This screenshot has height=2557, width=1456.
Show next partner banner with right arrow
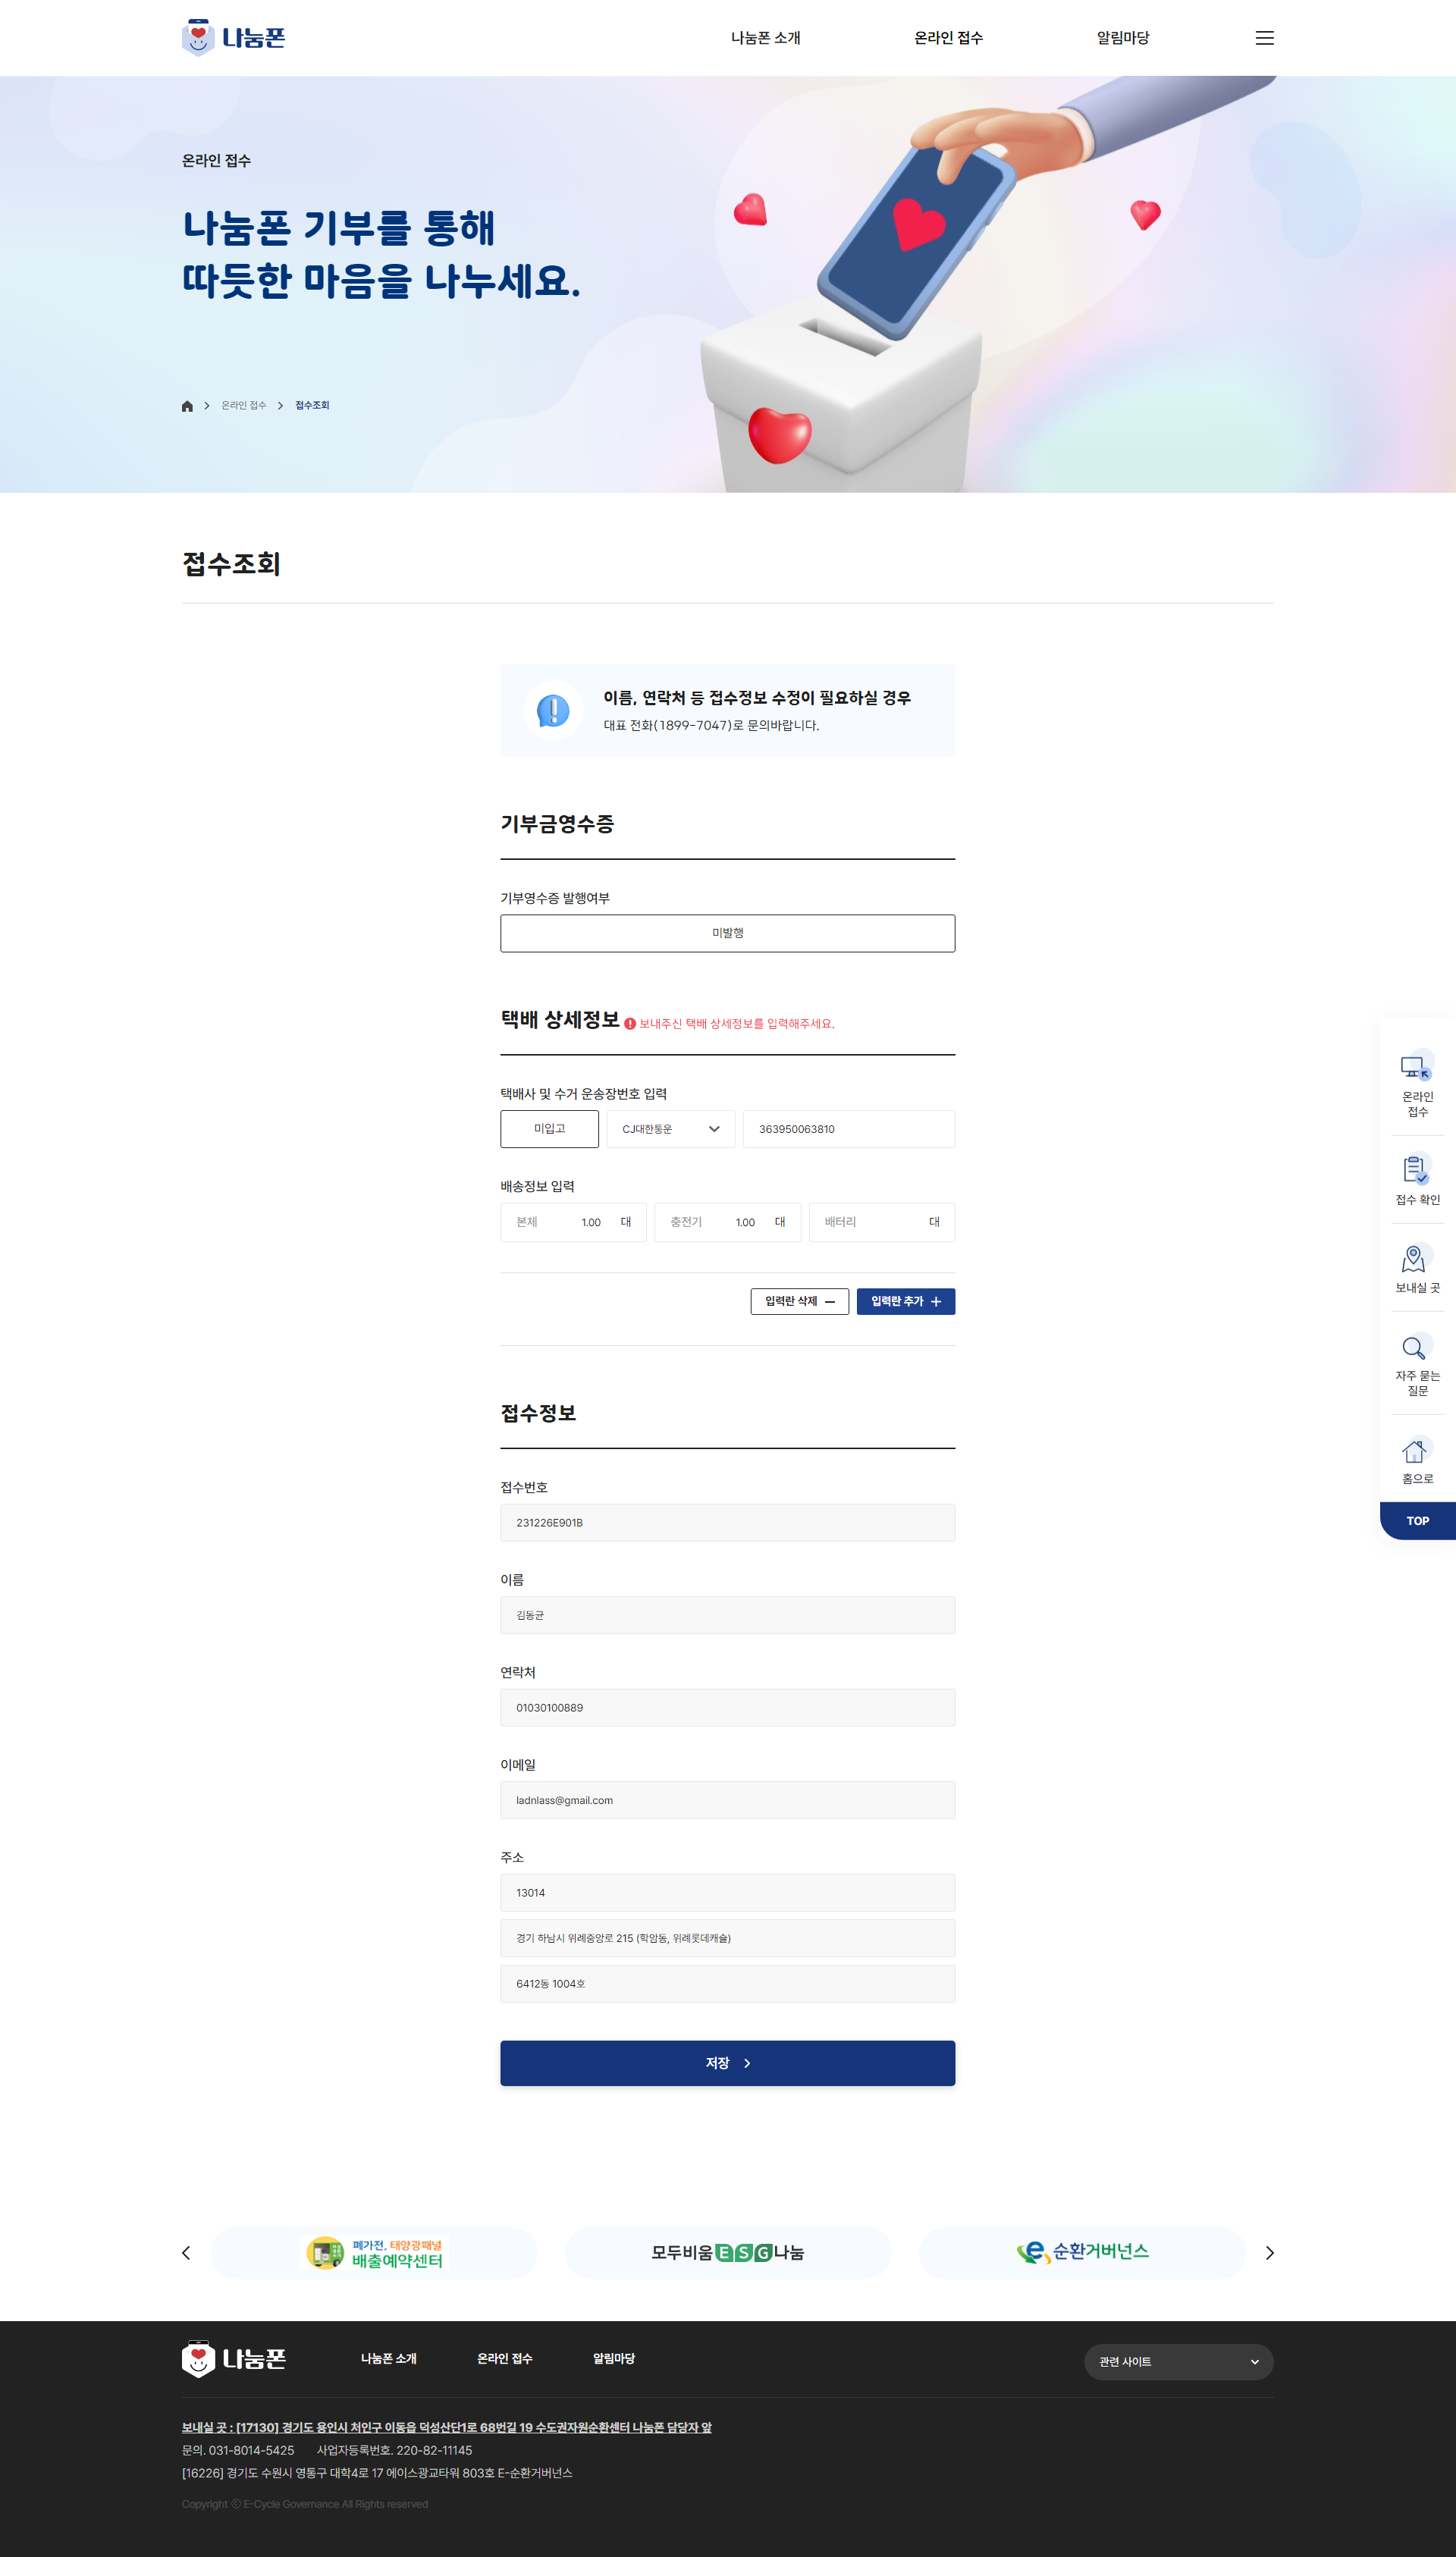coord(1269,2253)
